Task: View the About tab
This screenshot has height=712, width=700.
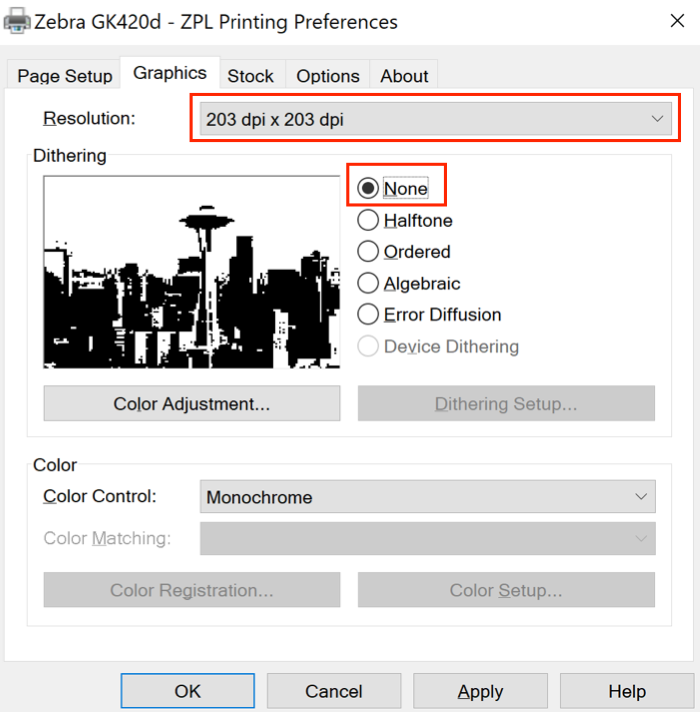Action: click(404, 76)
